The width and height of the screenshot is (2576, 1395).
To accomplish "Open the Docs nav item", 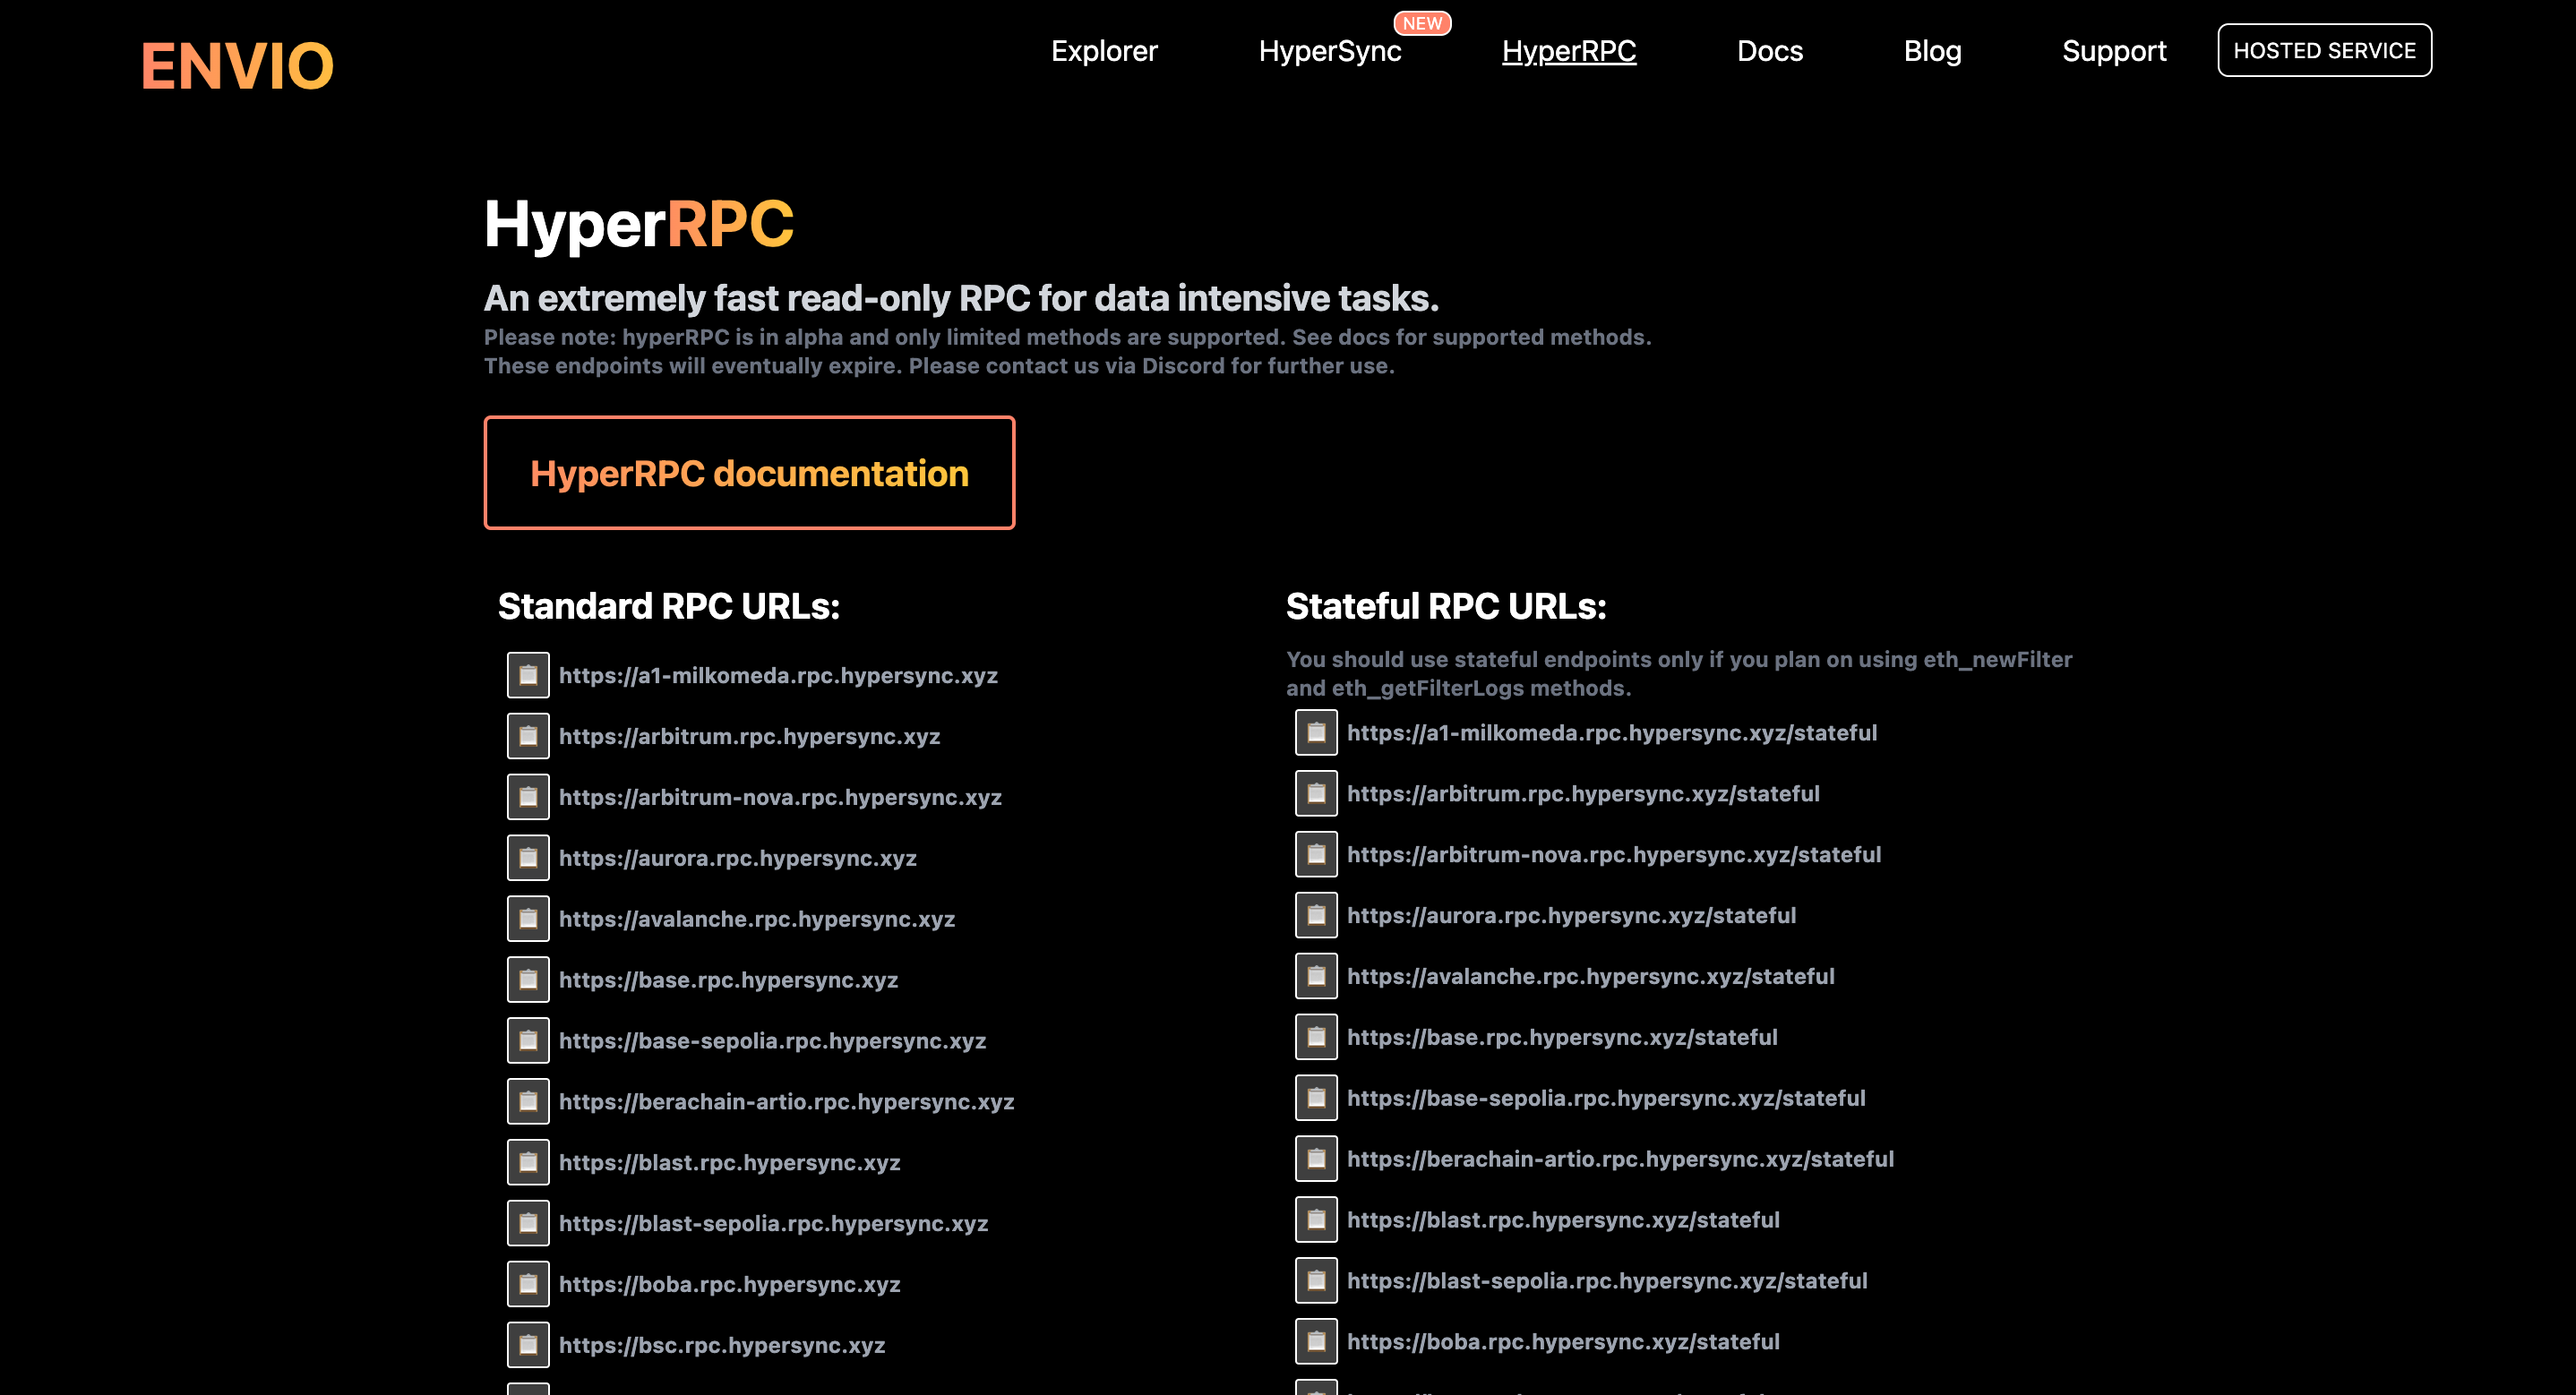I will click(x=1770, y=51).
